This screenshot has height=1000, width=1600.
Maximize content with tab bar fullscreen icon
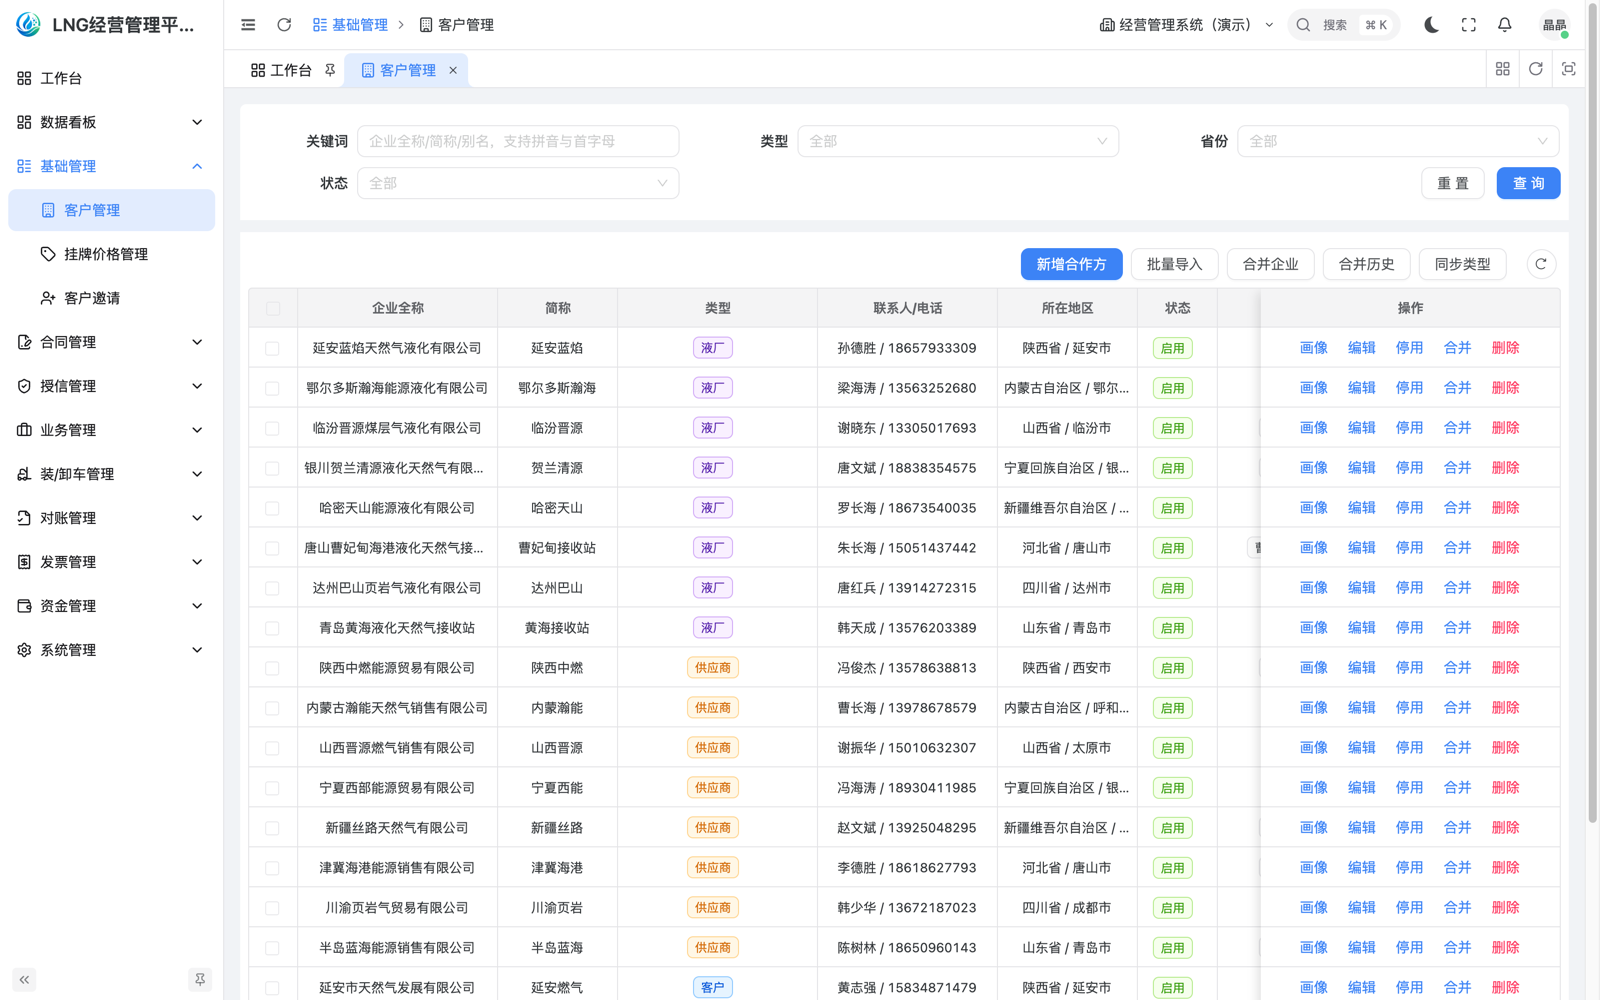click(1568, 69)
